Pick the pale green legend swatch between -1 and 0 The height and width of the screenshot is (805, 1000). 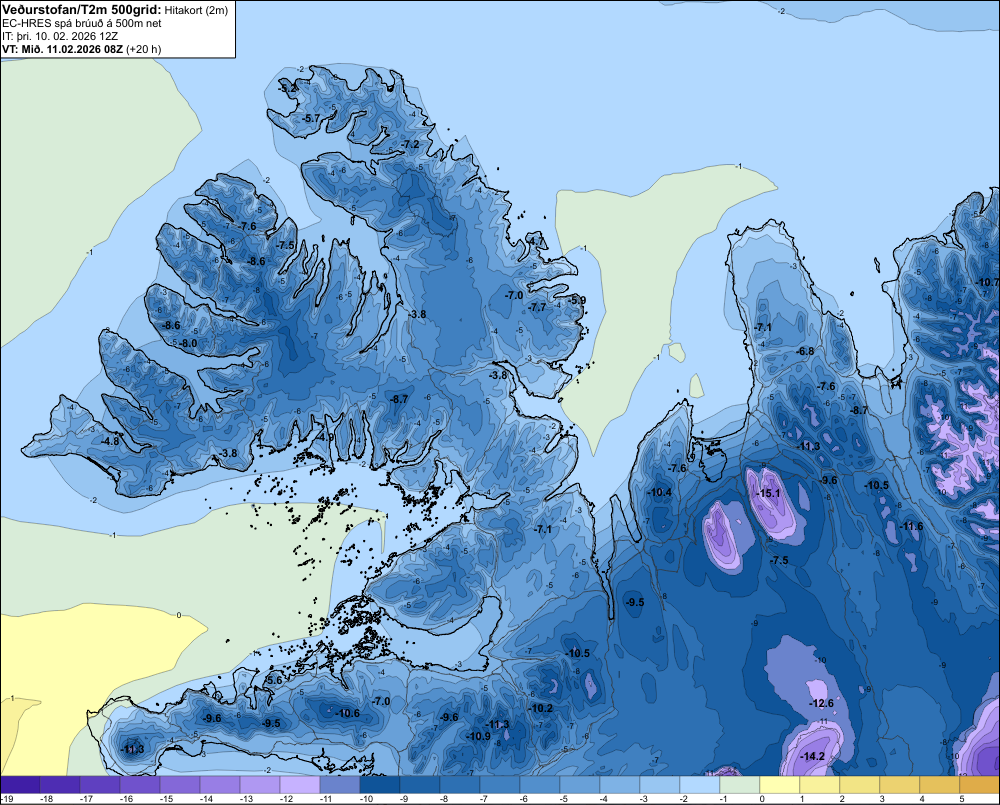[740, 785]
